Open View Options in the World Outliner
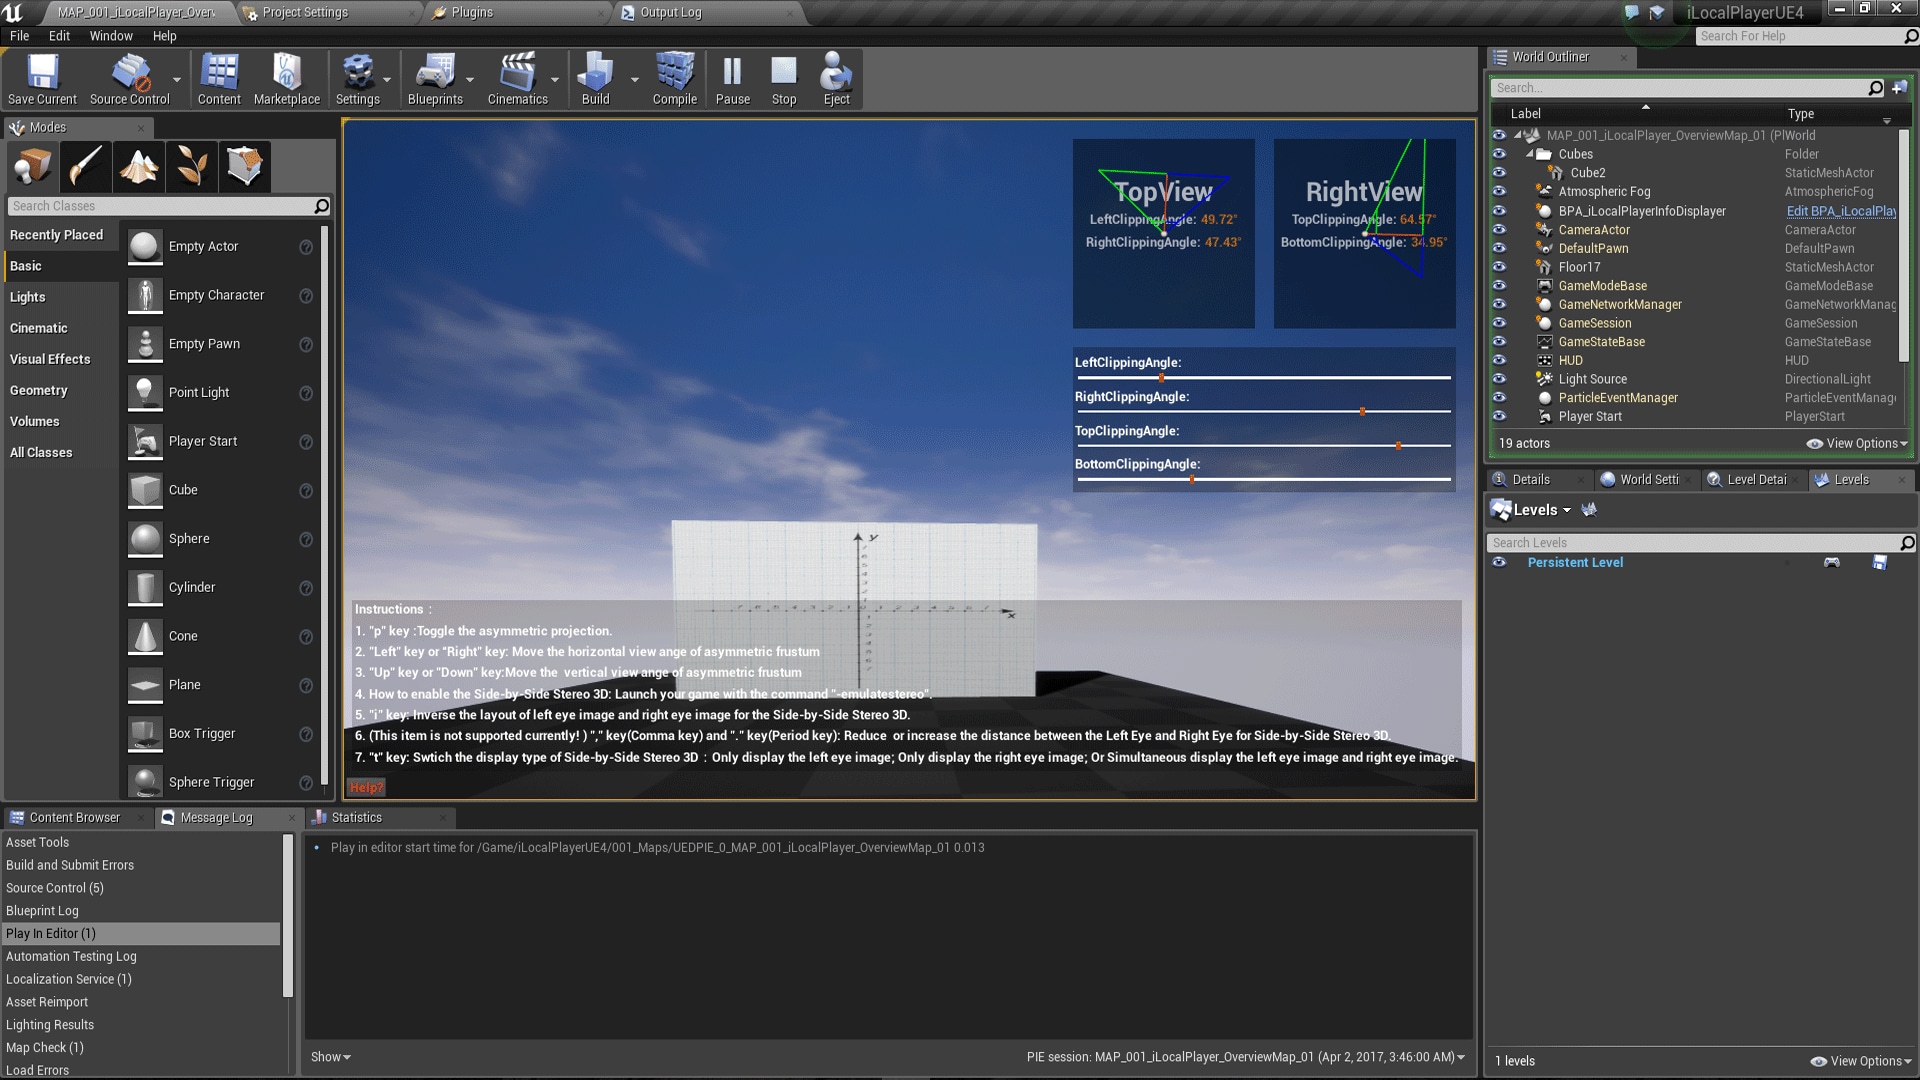This screenshot has width=1920, height=1080. point(1856,443)
